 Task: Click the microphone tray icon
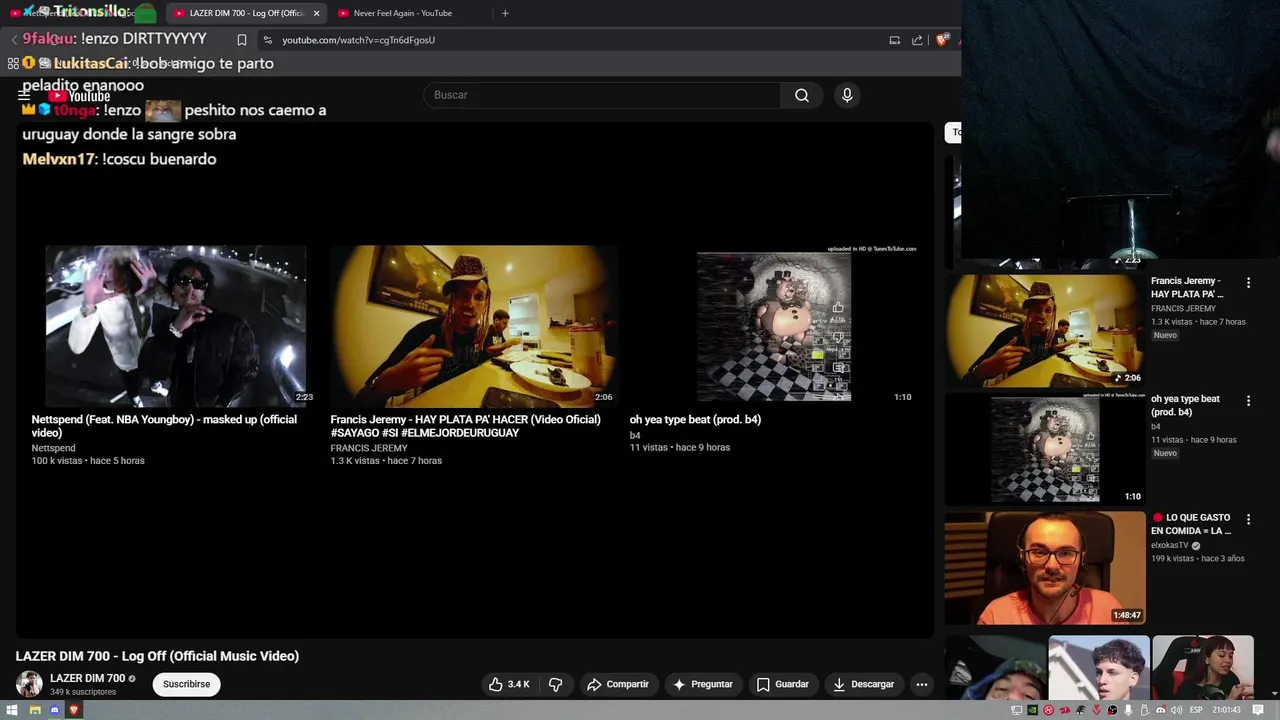coord(1128,710)
